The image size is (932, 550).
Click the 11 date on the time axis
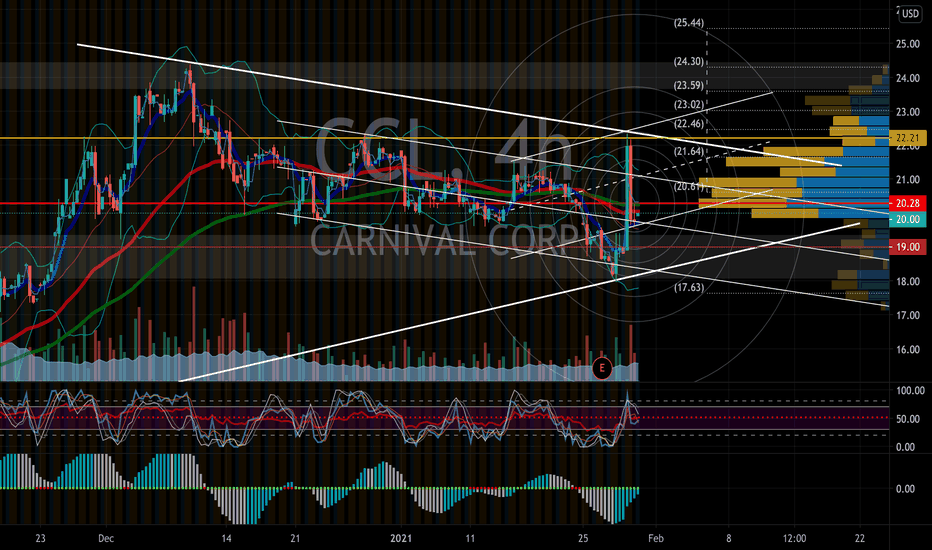(x=470, y=539)
